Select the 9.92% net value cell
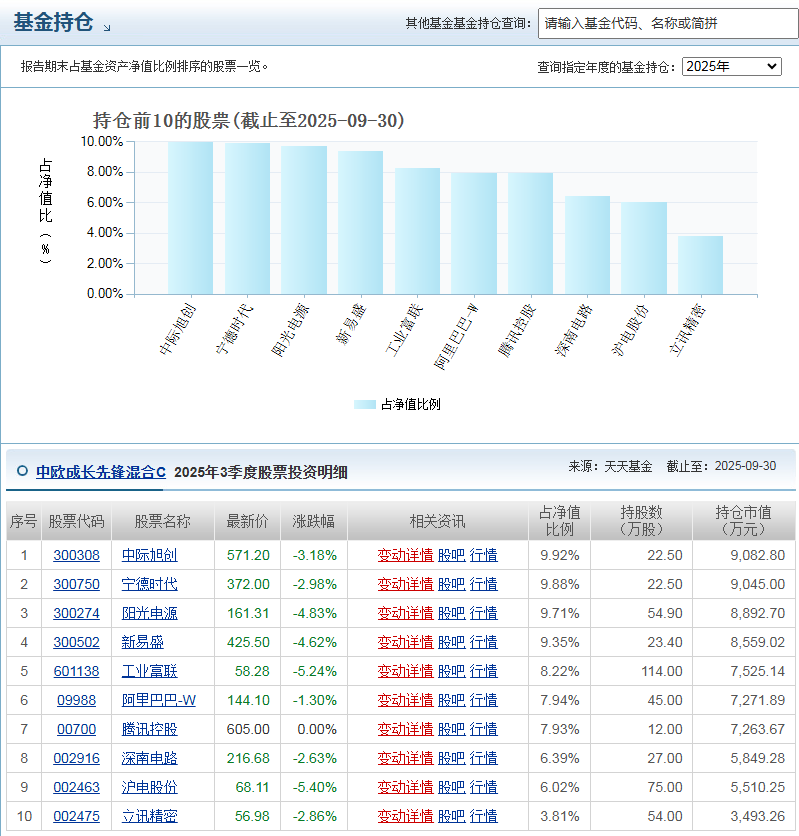 [x=560, y=555]
